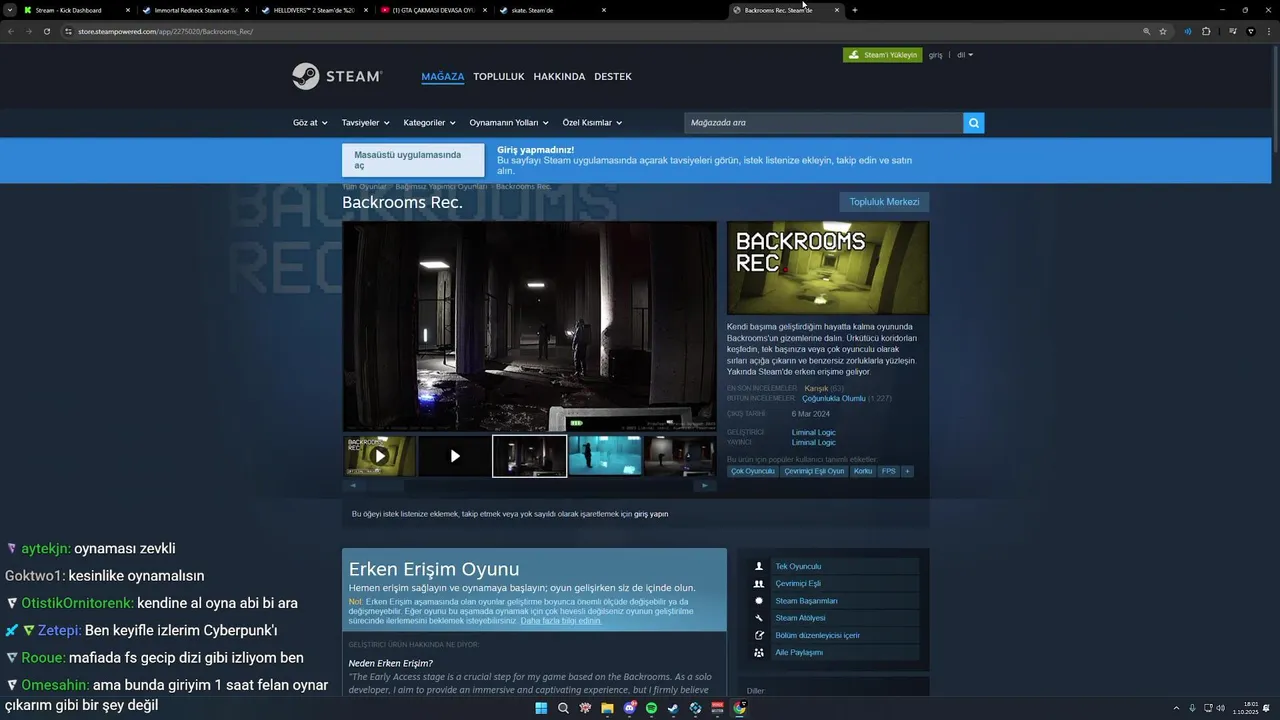This screenshot has height=720, width=1280.
Task: Expand the Oynamanın Yolları dropdown
Action: click(509, 123)
